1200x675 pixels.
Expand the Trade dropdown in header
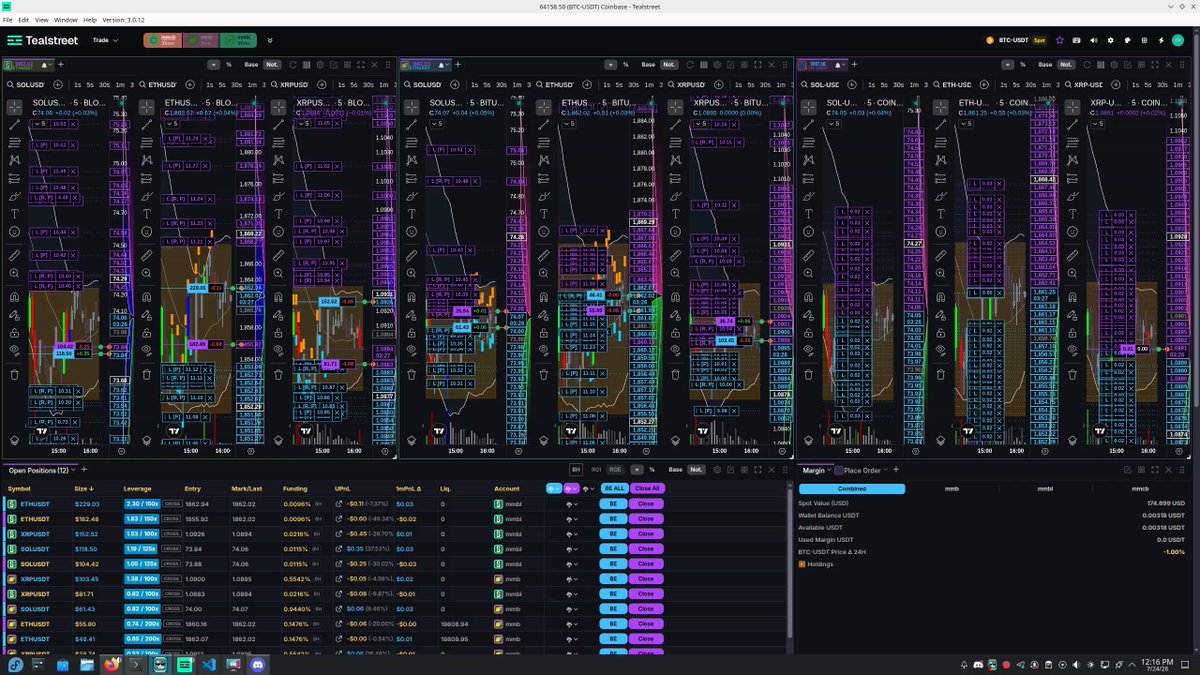point(105,40)
